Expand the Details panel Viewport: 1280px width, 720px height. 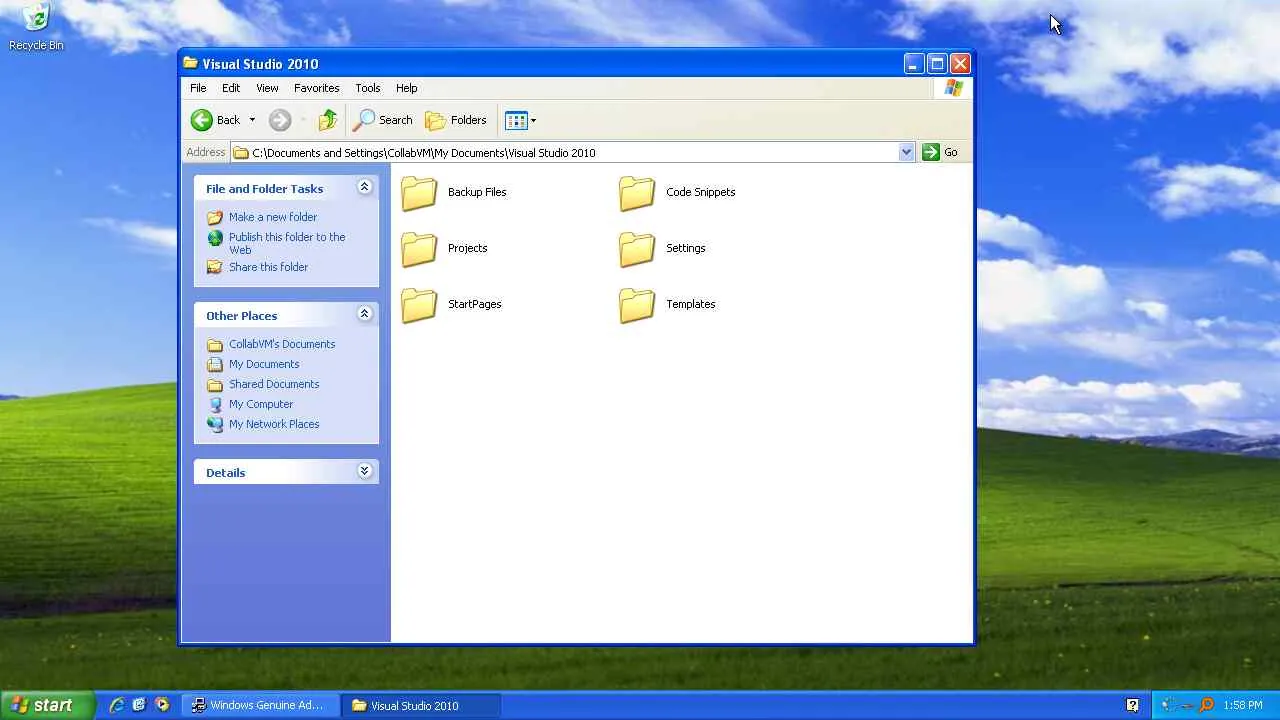[364, 471]
